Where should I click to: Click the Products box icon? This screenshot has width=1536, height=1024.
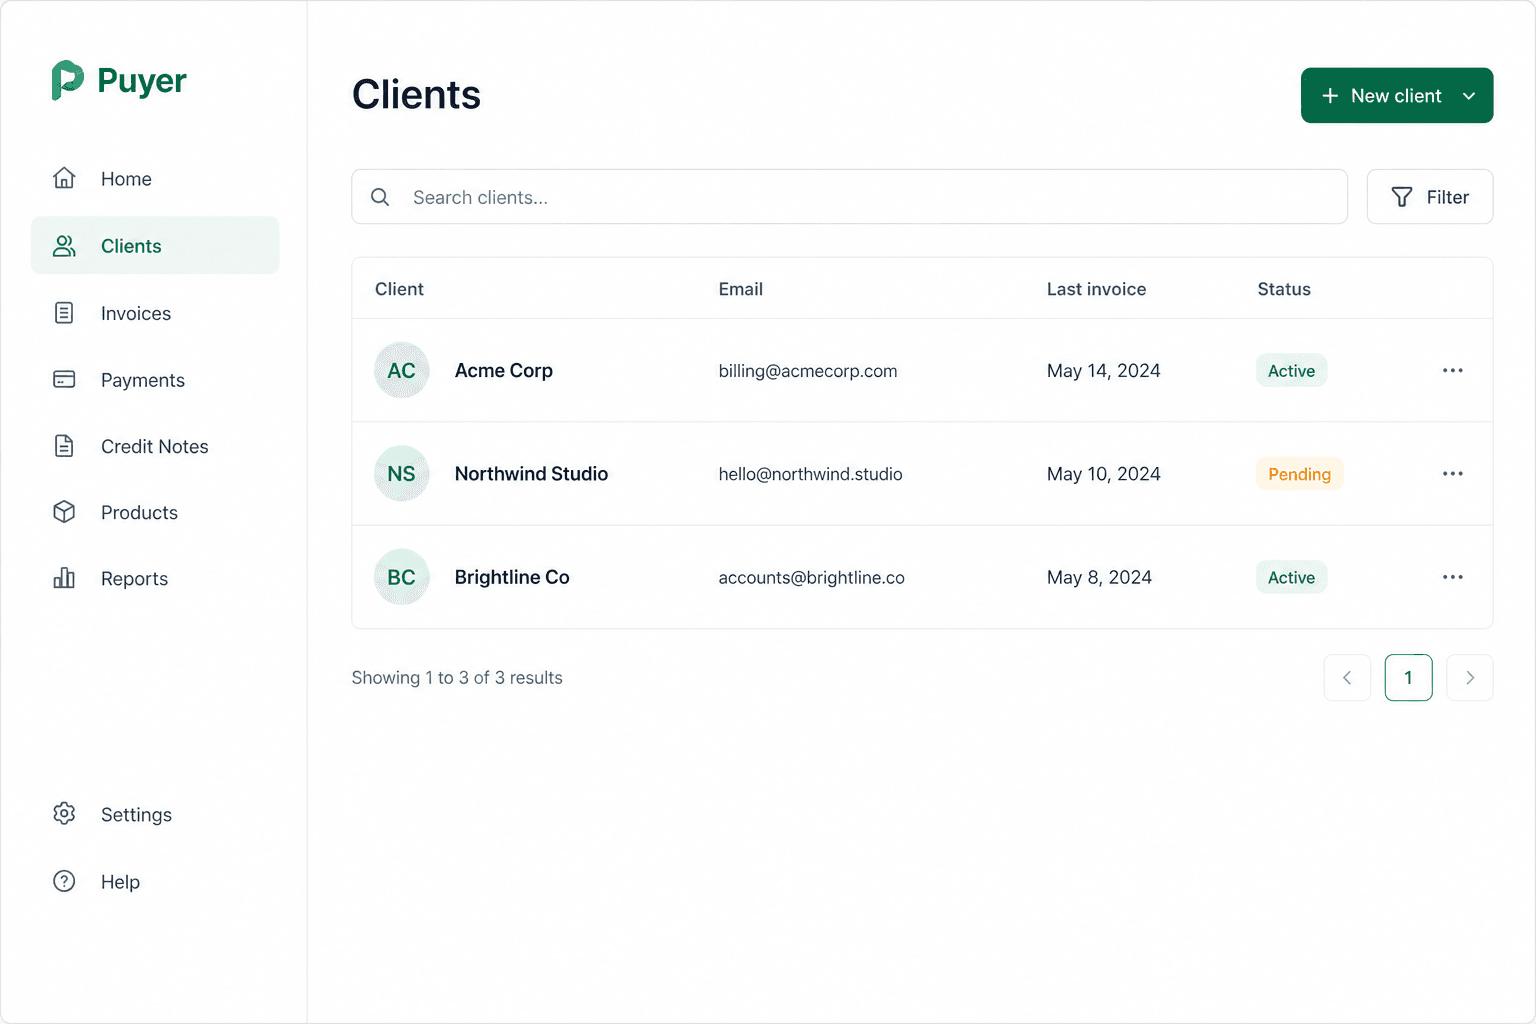point(64,512)
